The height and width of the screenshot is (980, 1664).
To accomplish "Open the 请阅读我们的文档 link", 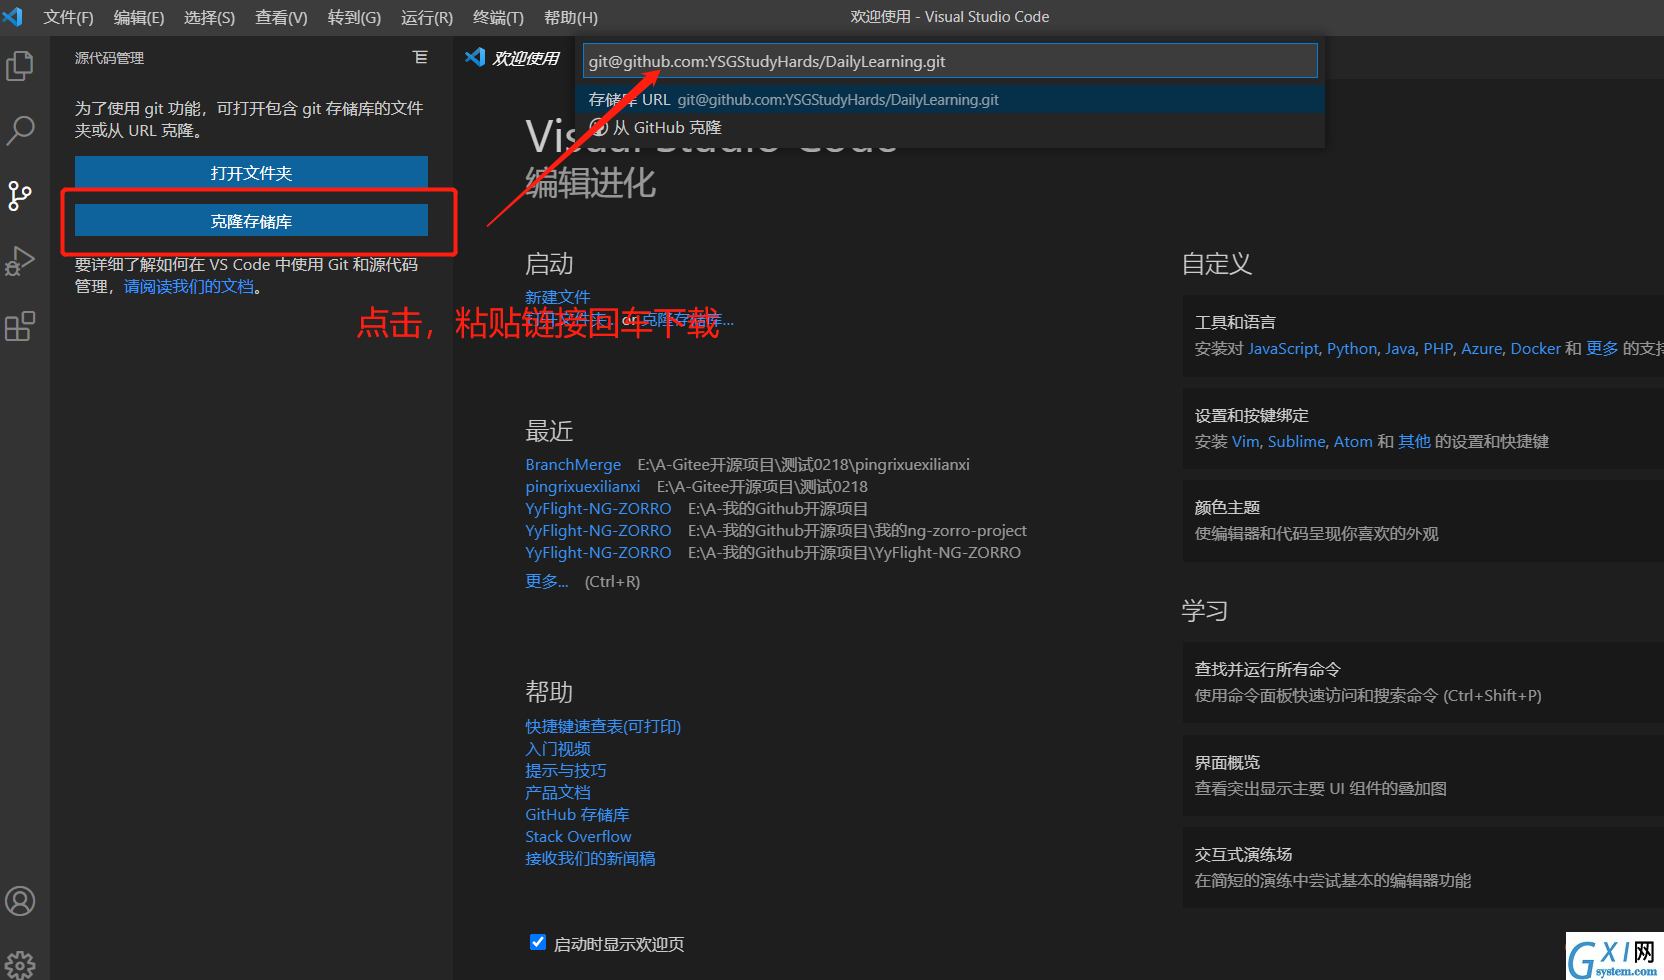I will 189,287.
